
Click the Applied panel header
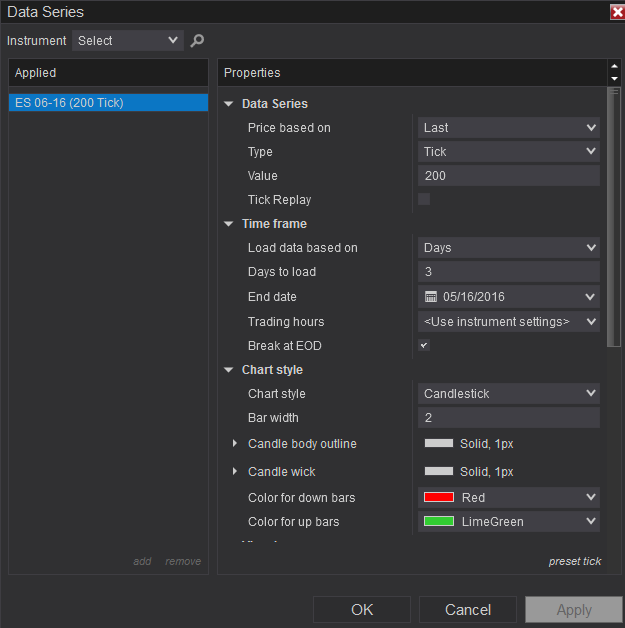click(108, 72)
